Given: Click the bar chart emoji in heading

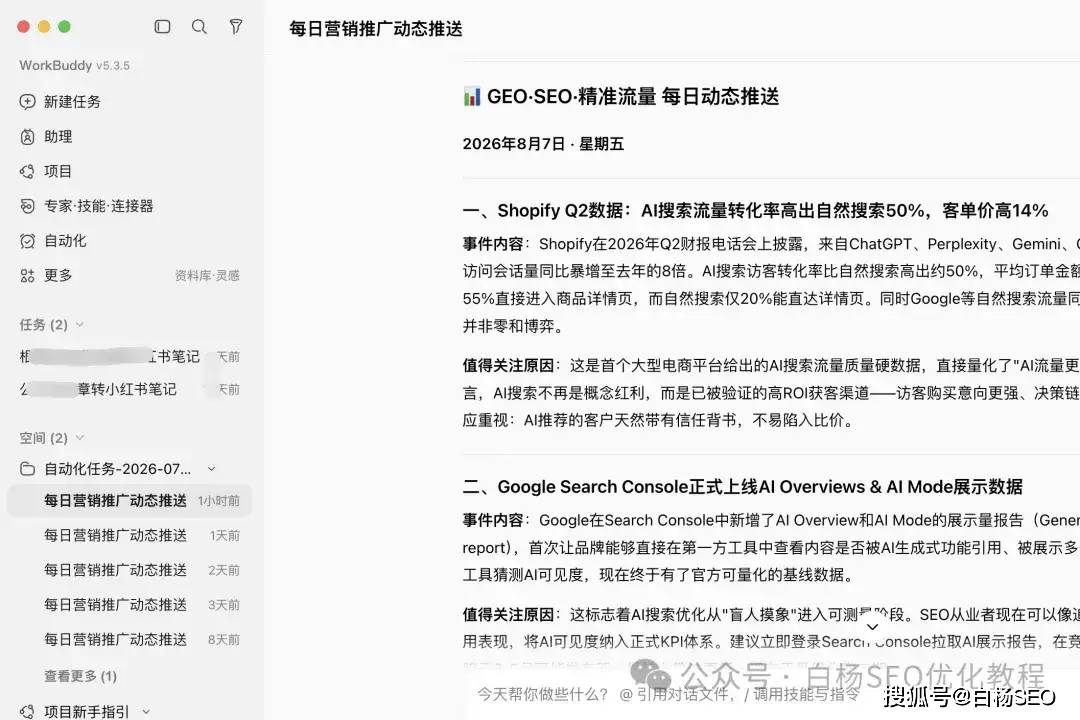Looking at the screenshot, I should click(x=472, y=96).
